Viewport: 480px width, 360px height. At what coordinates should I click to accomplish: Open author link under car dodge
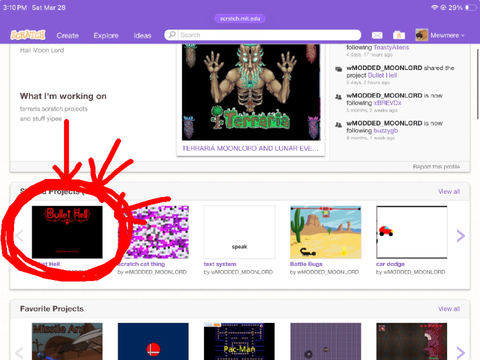(x=414, y=272)
